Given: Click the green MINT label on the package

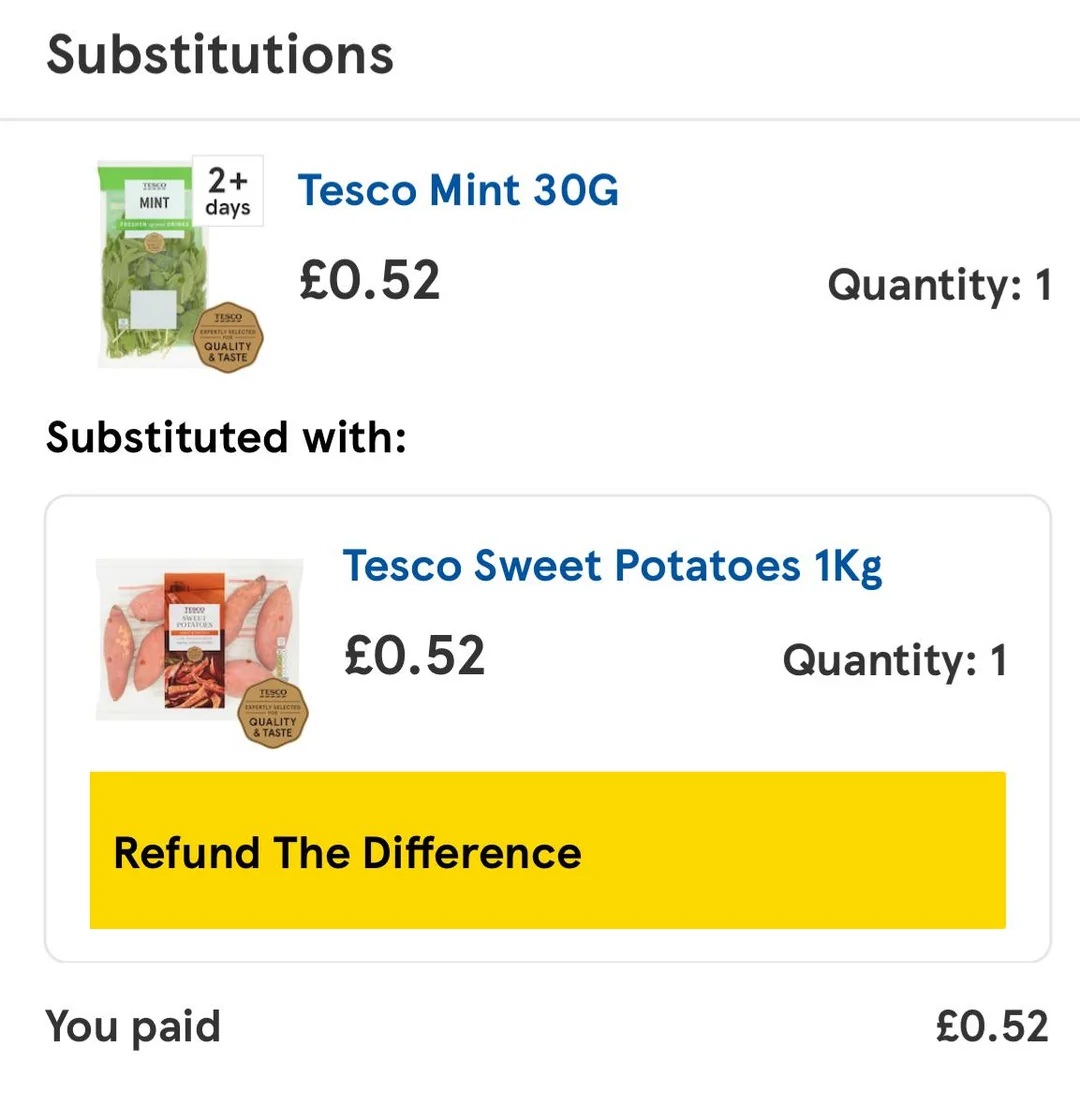Looking at the screenshot, I should 154,200.
